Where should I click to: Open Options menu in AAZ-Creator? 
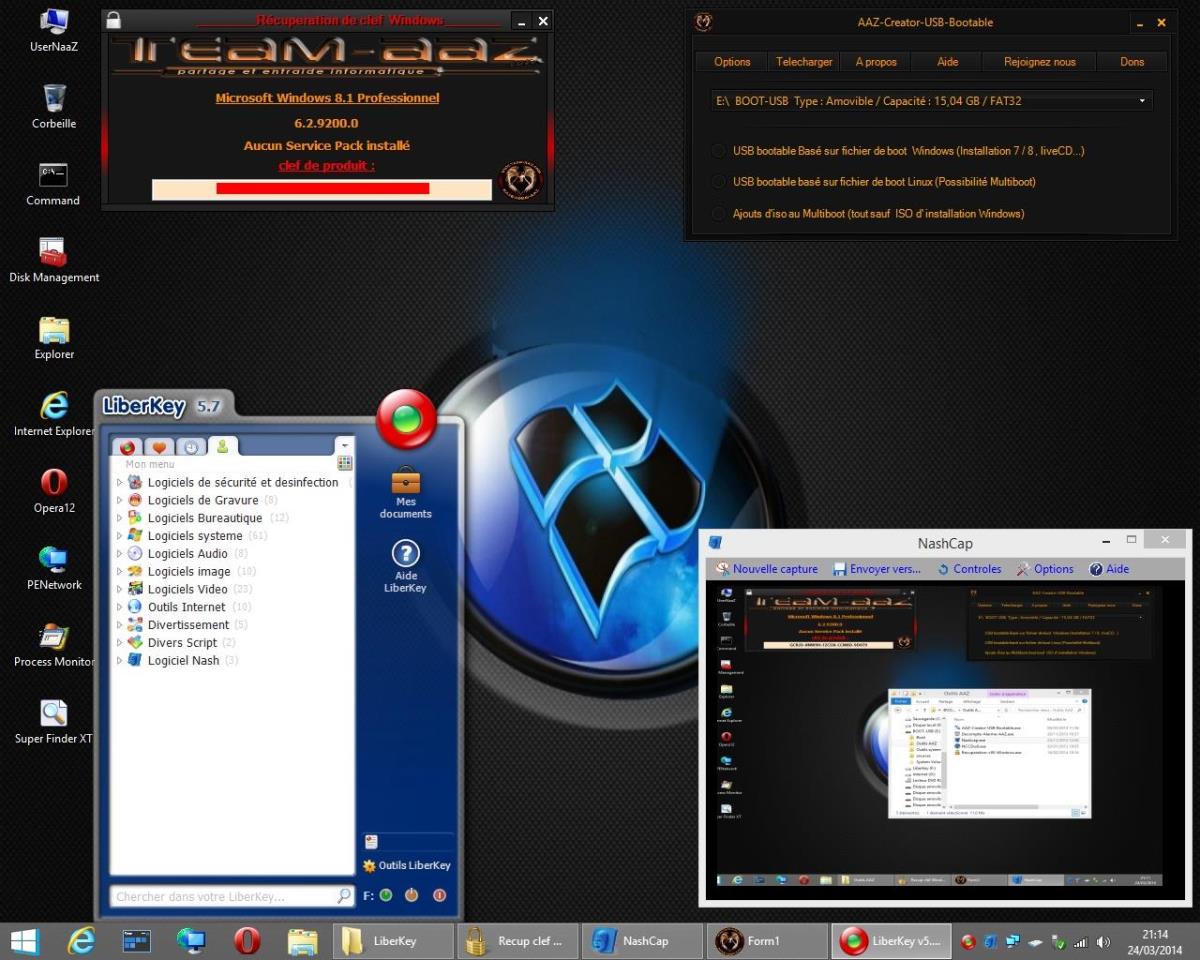tap(732, 62)
